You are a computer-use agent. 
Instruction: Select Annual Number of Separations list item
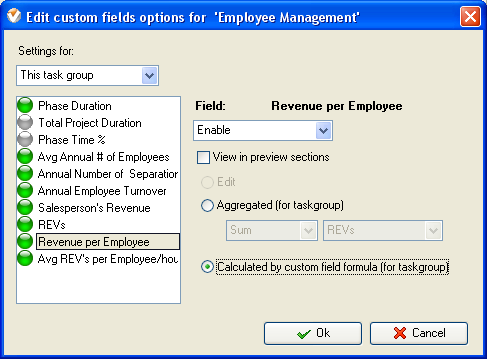pyautogui.click(x=108, y=174)
